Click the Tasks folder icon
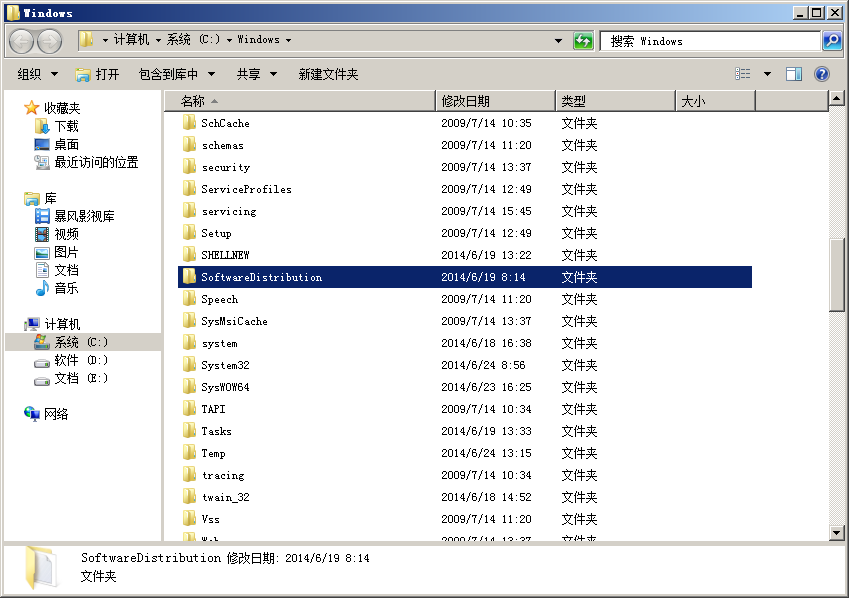The image size is (849, 598). click(189, 431)
